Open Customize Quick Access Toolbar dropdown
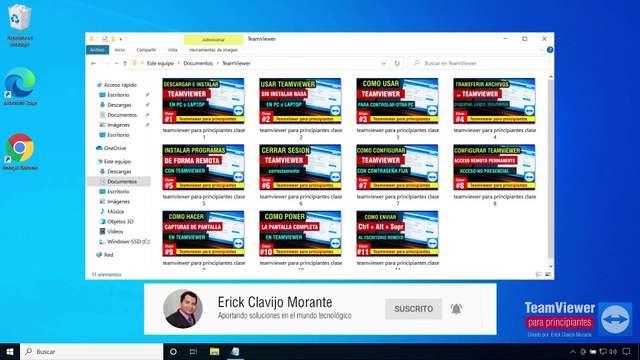The height and width of the screenshot is (360, 640). (120, 39)
